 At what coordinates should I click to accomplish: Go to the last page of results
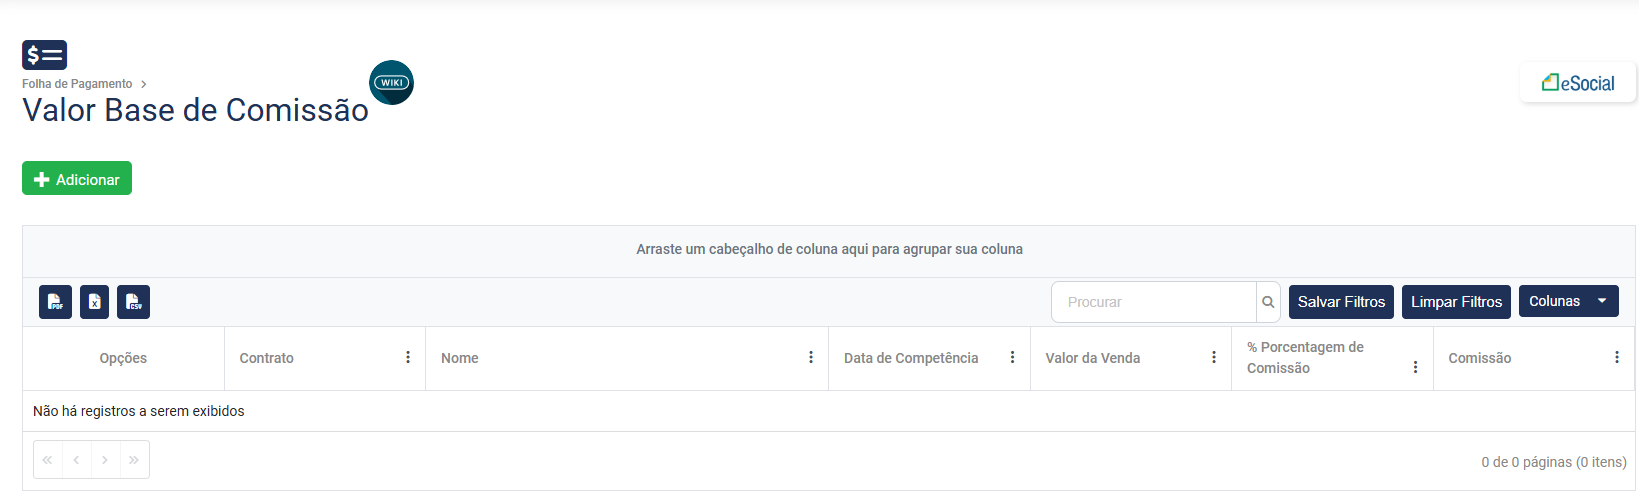tap(134, 460)
